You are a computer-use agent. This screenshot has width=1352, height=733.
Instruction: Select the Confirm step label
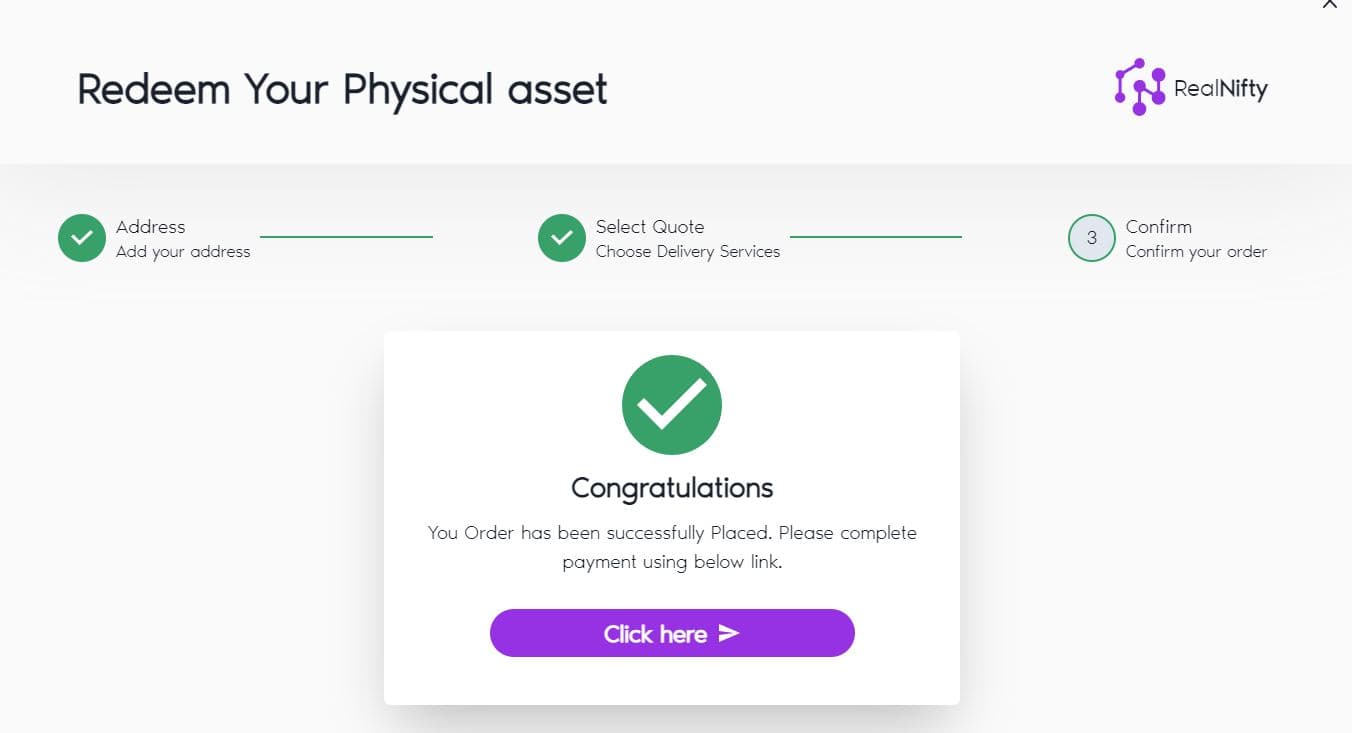(1159, 227)
